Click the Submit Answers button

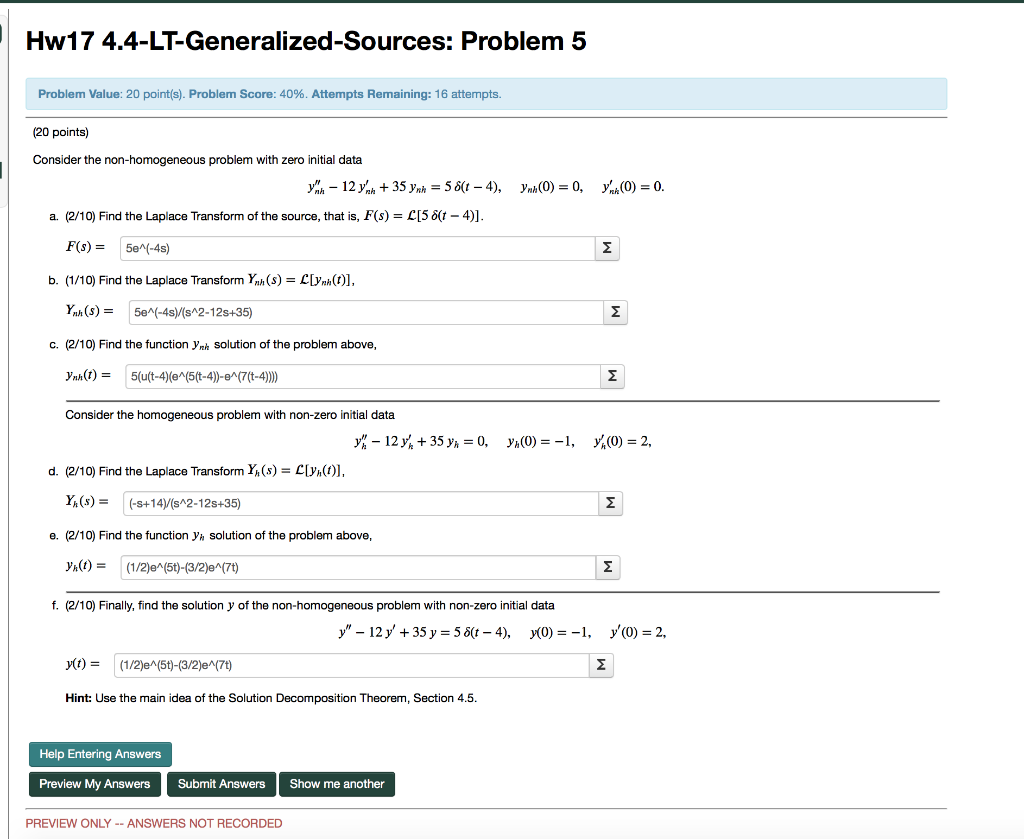(x=221, y=784)
